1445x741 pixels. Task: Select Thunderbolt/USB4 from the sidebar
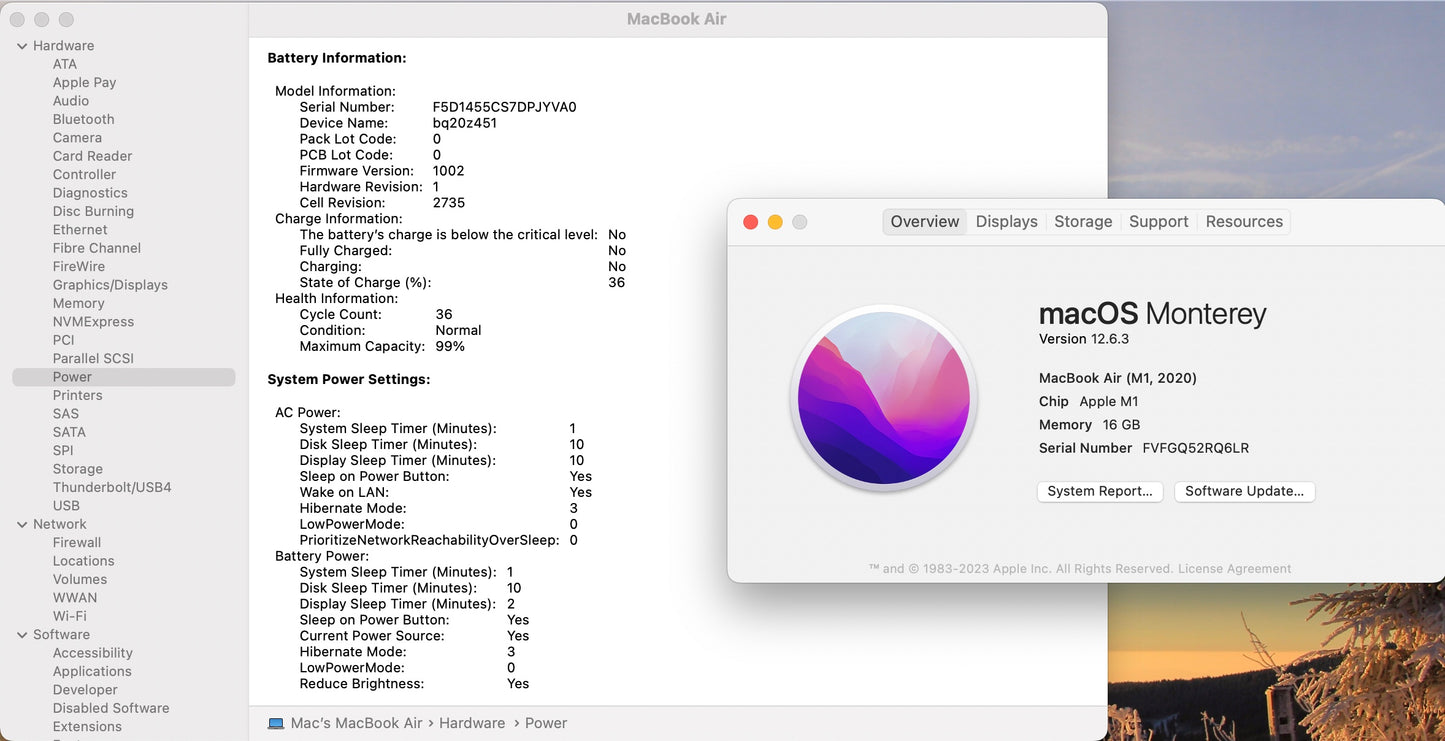[112, 487]
